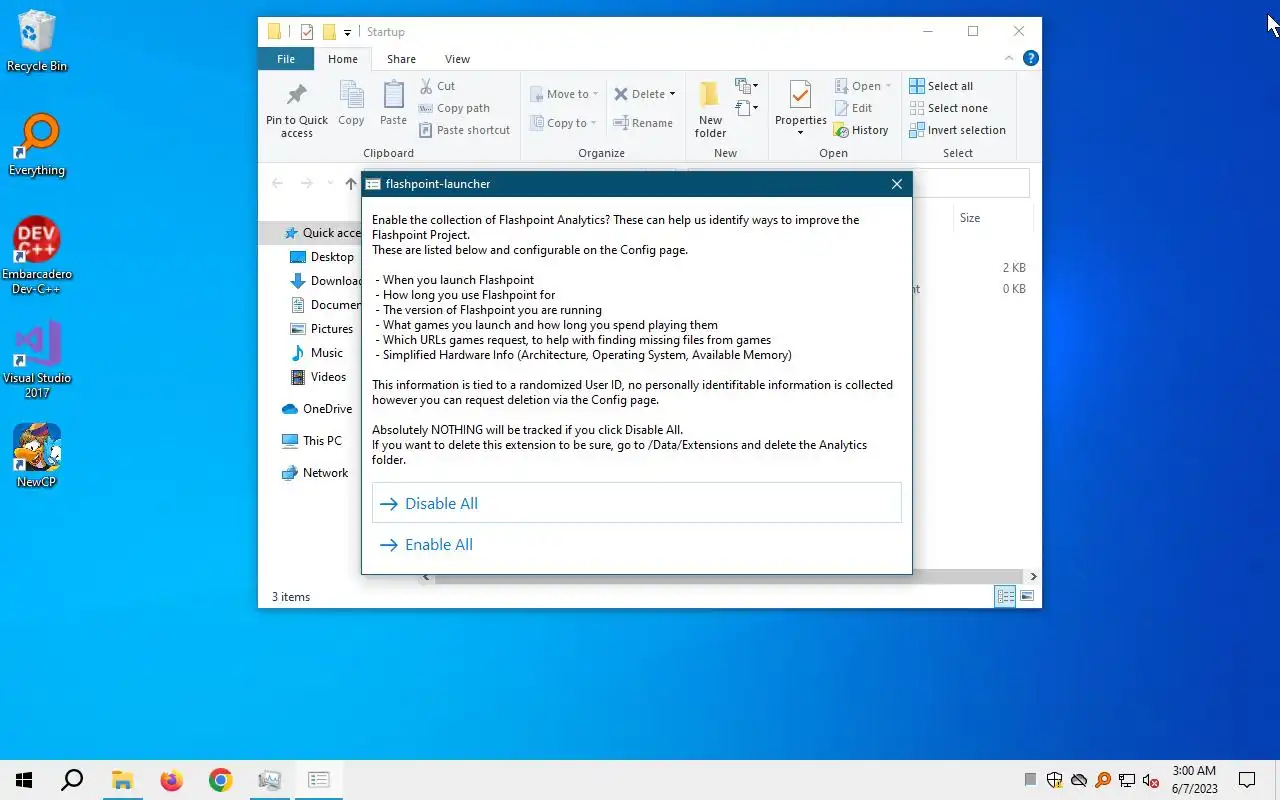
Task: Open the Notifications action center
Action: [x=1247, y=780]
